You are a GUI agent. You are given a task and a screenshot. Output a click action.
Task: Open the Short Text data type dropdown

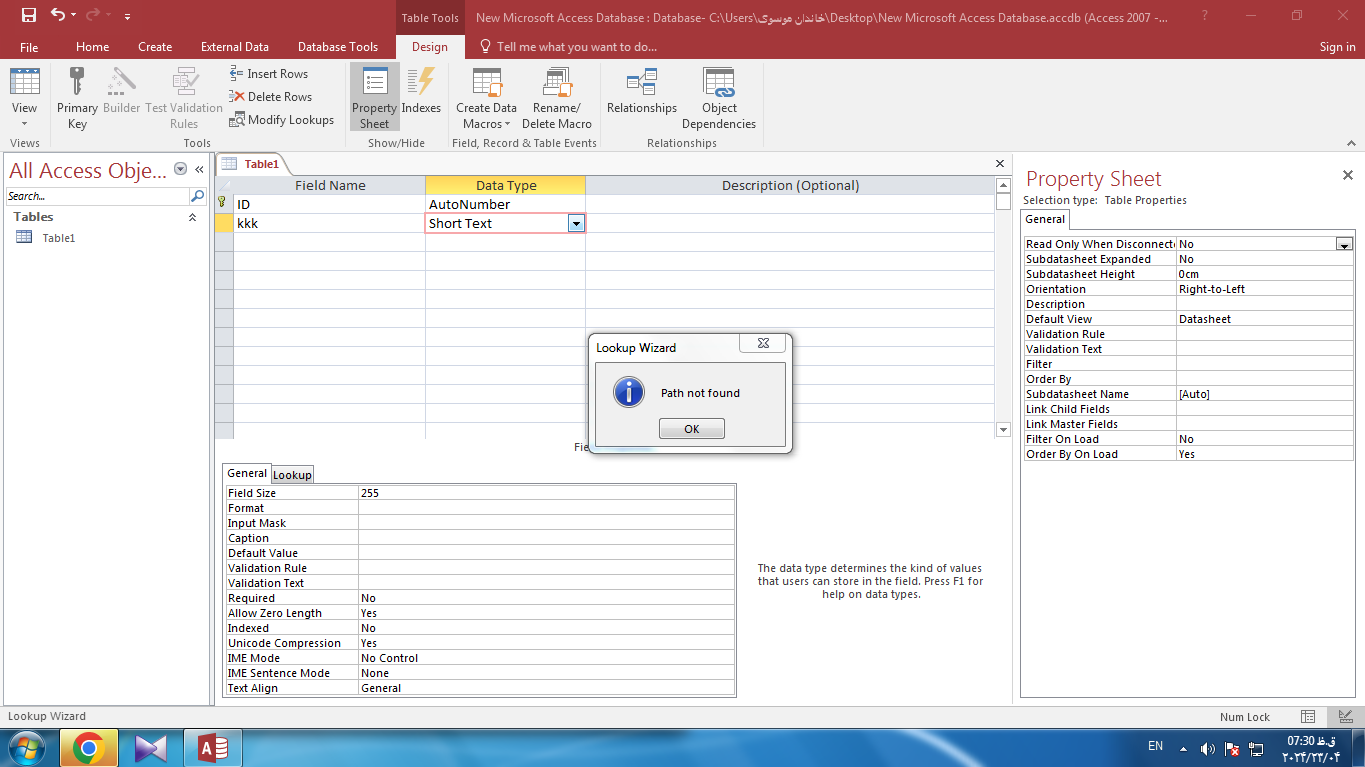[576, 224]
